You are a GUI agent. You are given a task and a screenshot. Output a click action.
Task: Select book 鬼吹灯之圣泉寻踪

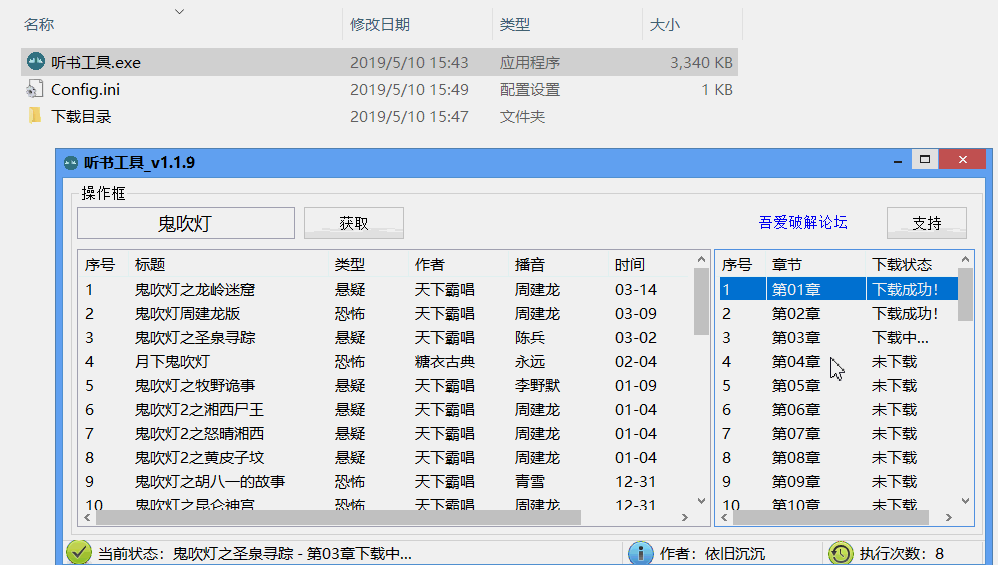[x=195, y=338]
